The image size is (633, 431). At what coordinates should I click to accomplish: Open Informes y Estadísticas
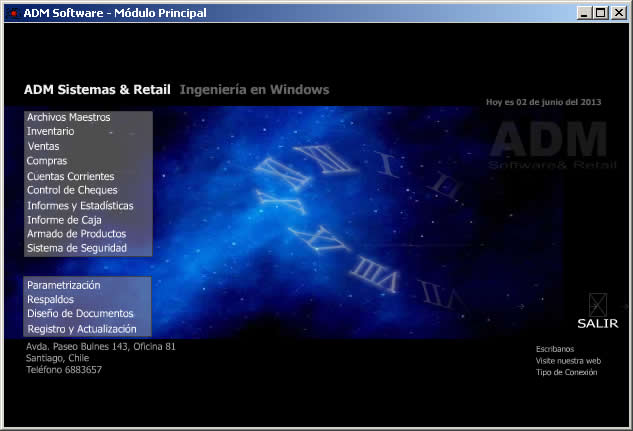[x=80, y=205]
